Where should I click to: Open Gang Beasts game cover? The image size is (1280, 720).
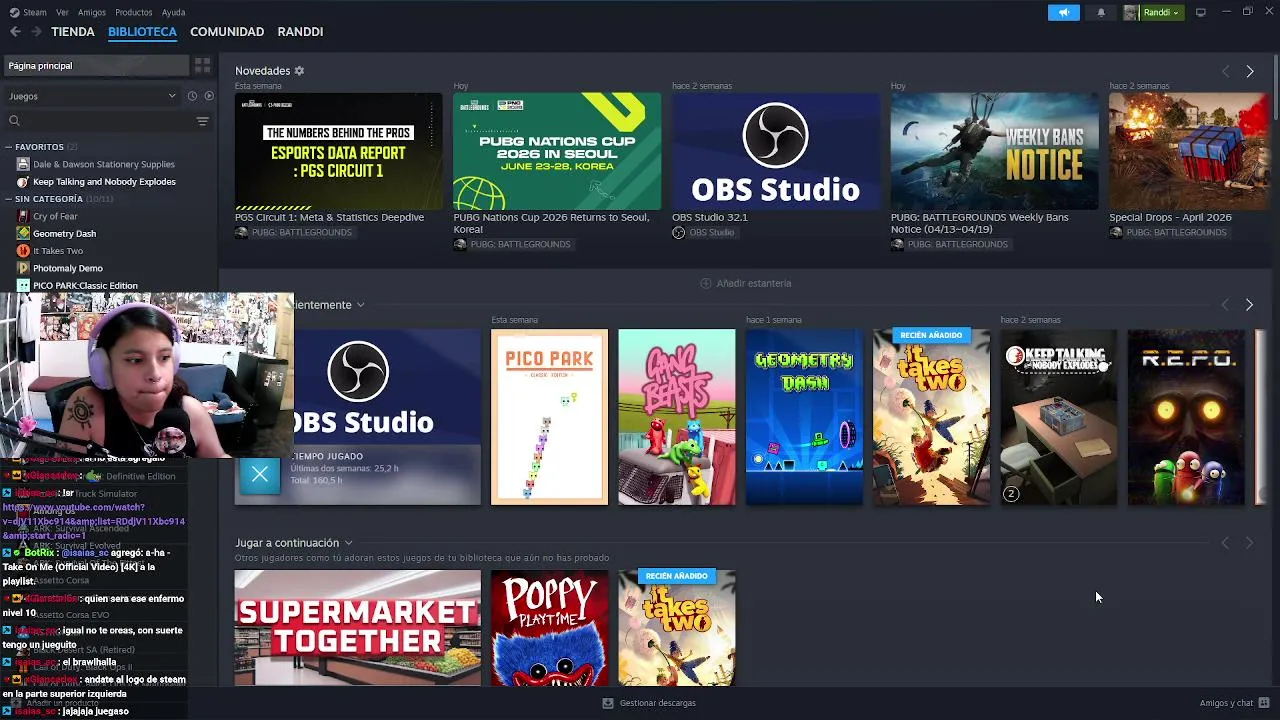coord(676,417)
